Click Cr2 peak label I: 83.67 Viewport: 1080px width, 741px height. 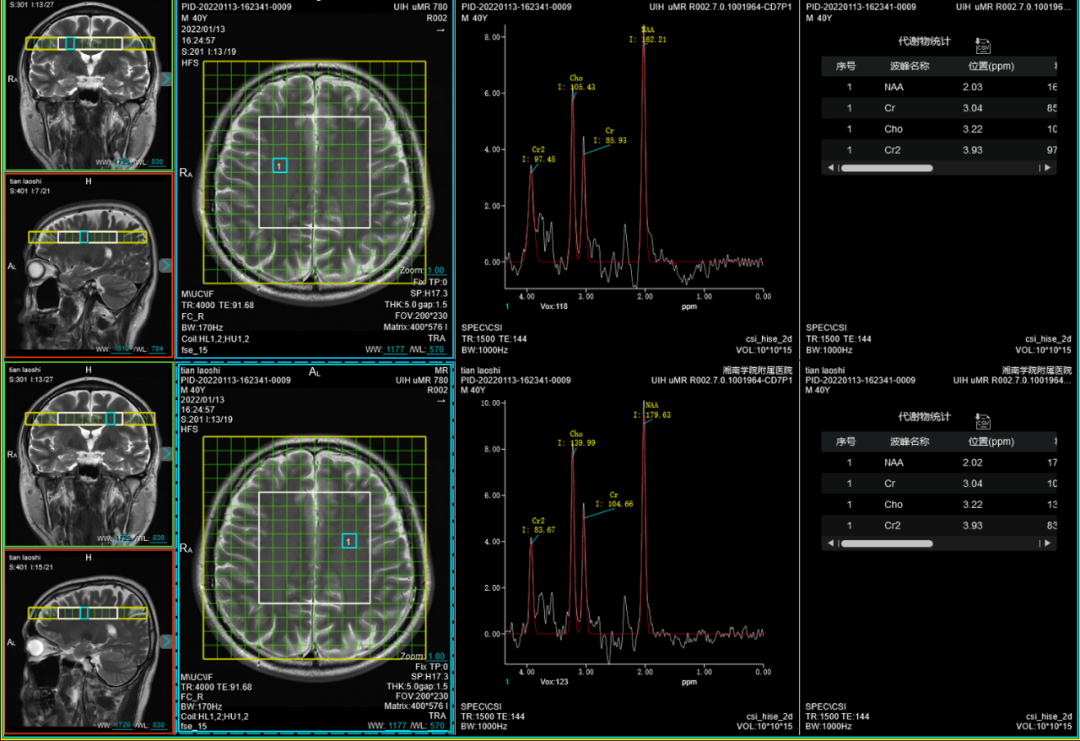click(x=539, y=530)
